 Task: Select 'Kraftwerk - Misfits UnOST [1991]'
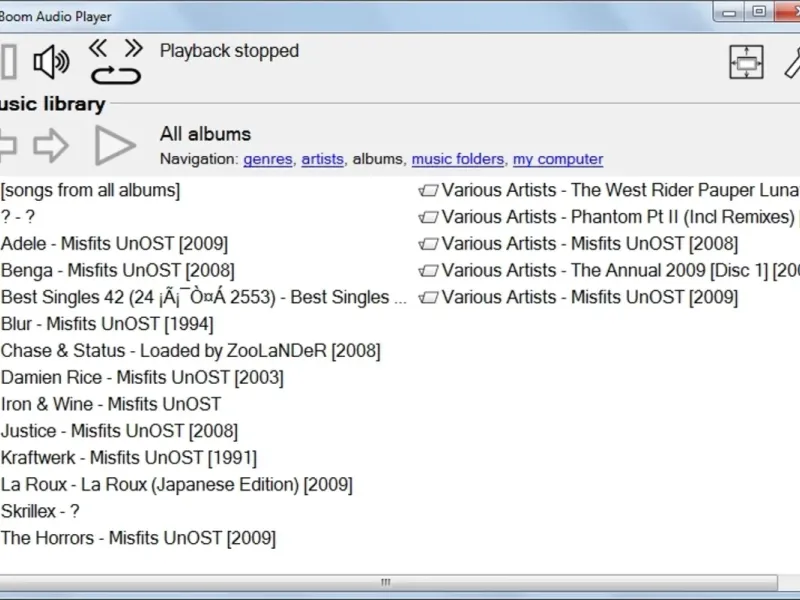(x=129, y=458)
